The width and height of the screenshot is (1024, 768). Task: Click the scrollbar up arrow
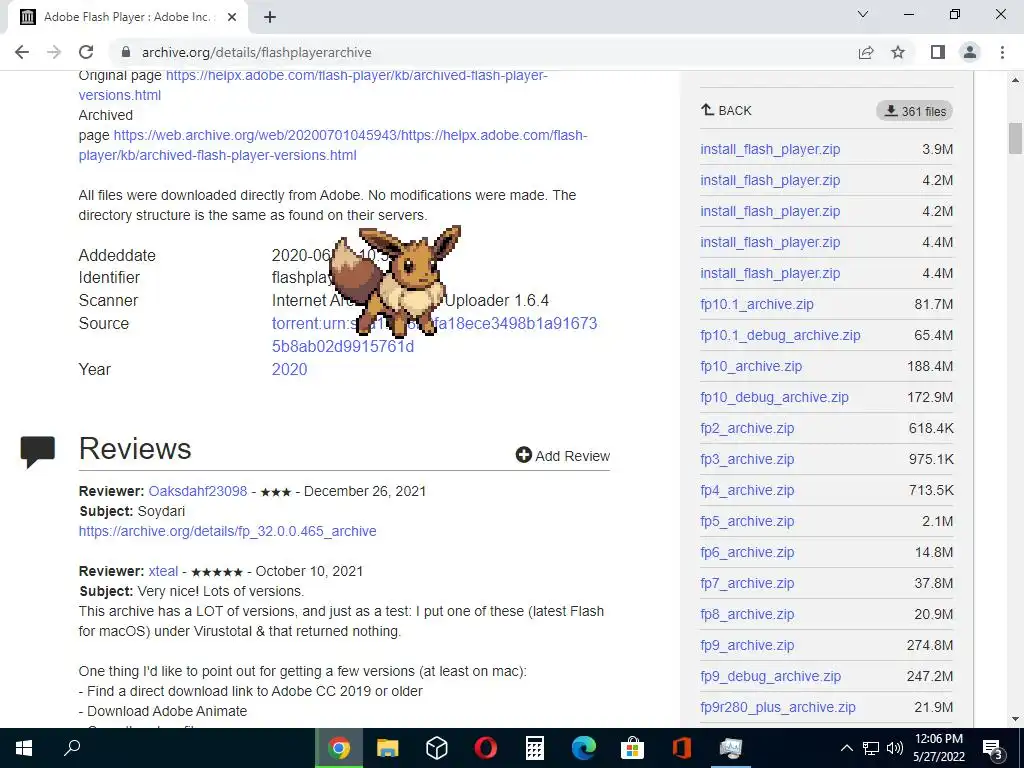click(1015, 80)
